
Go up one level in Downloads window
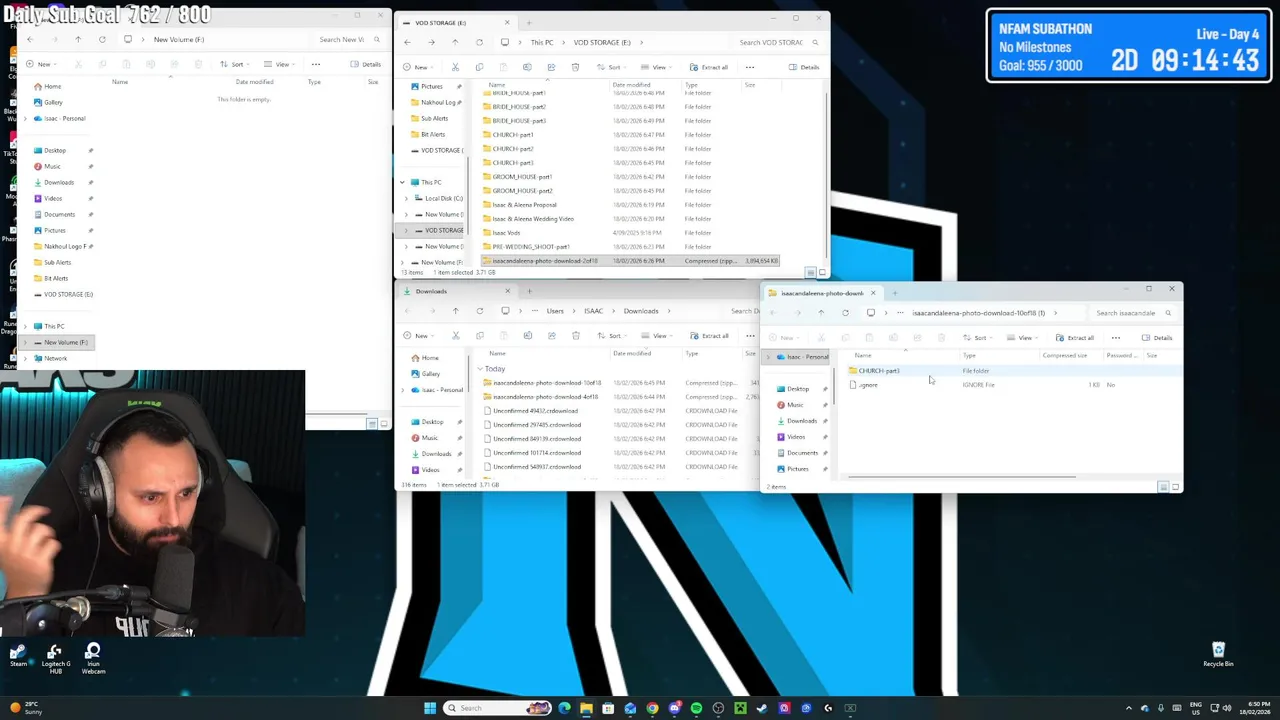[x=455, y=311]
